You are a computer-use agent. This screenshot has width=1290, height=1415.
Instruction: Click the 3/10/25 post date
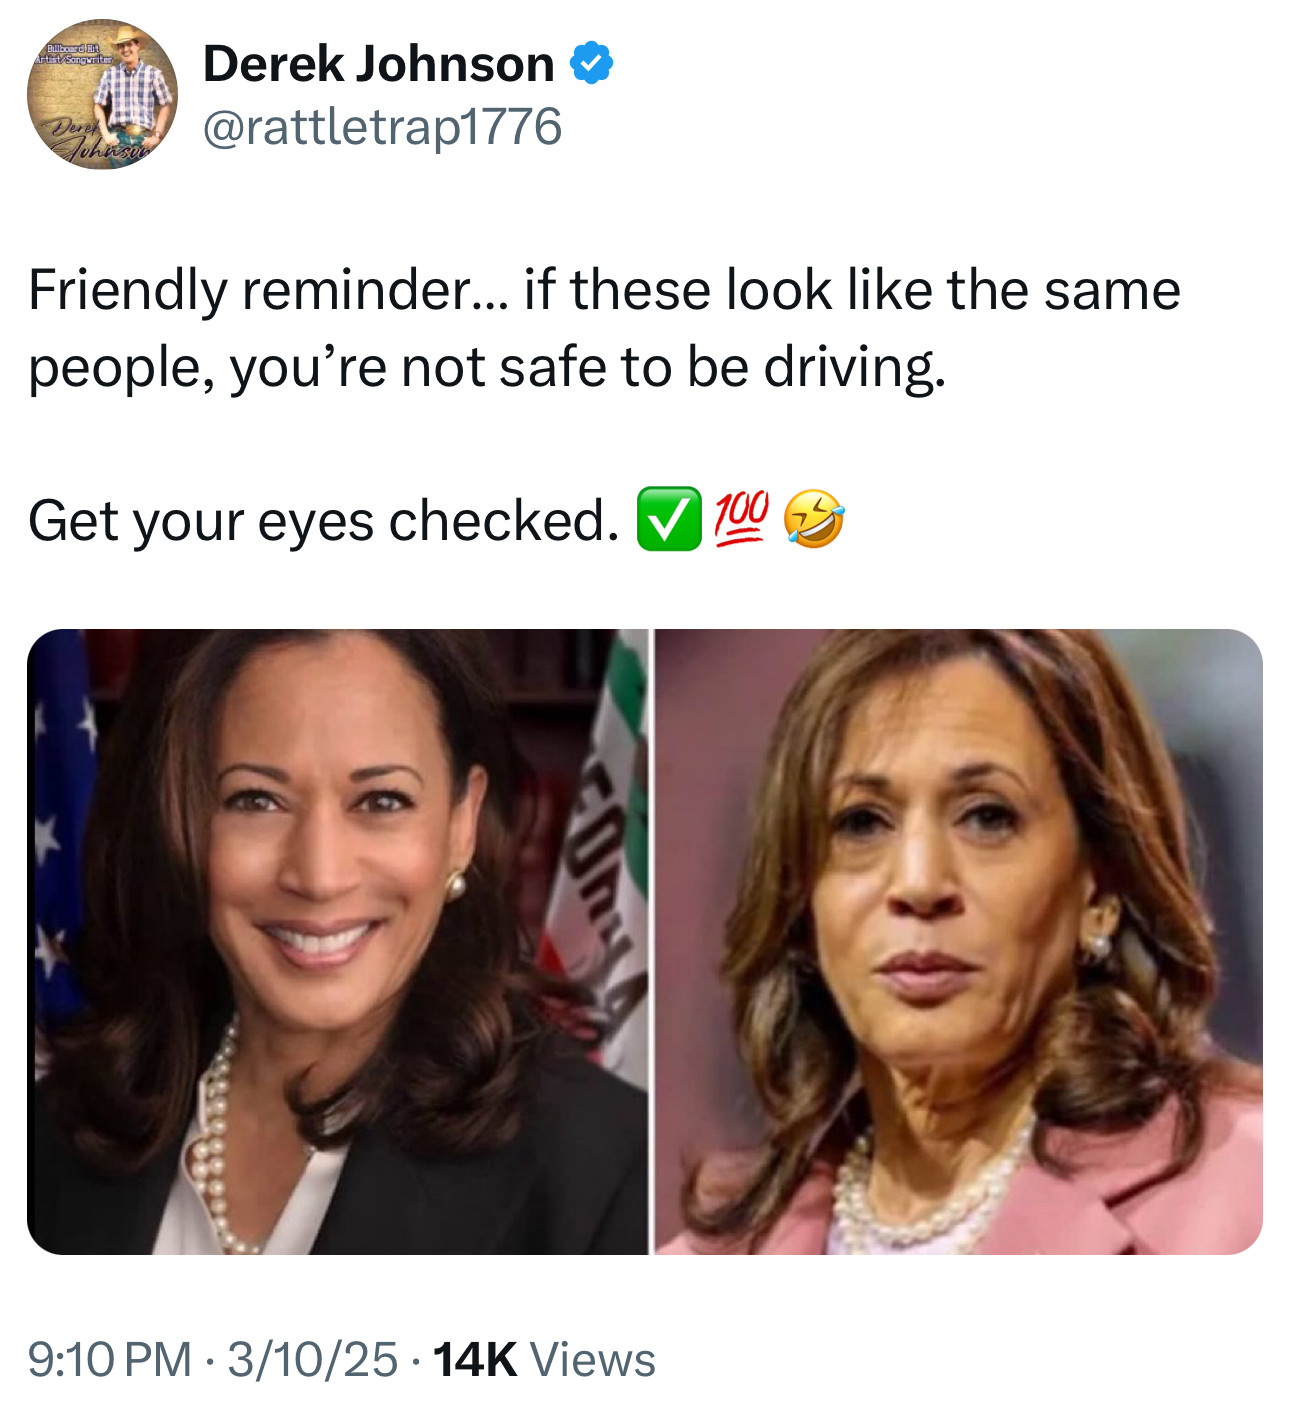point(312,1359)
